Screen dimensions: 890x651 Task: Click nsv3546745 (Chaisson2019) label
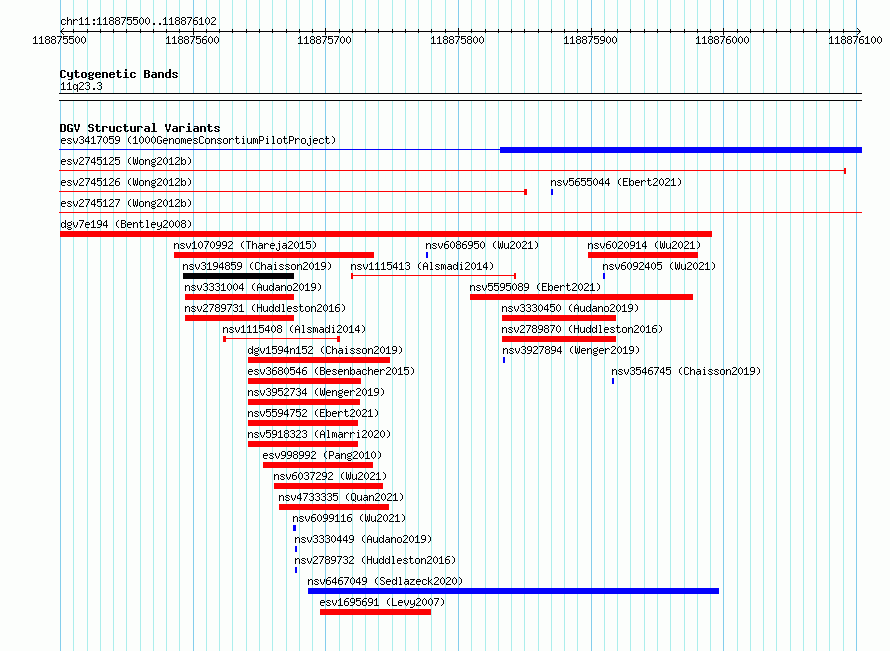[686, 371]
